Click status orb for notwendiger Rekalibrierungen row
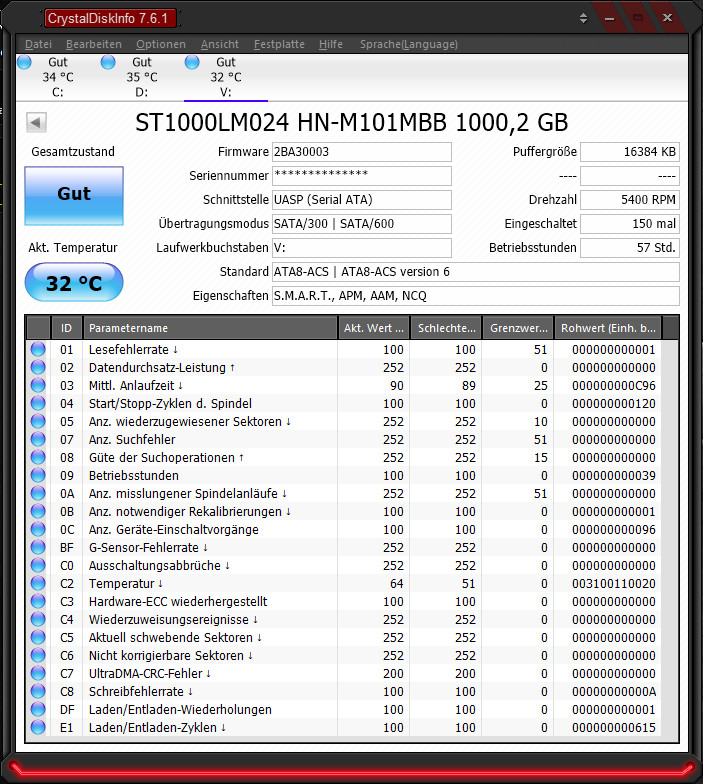 pyautogui.click(x=38, y=511)
